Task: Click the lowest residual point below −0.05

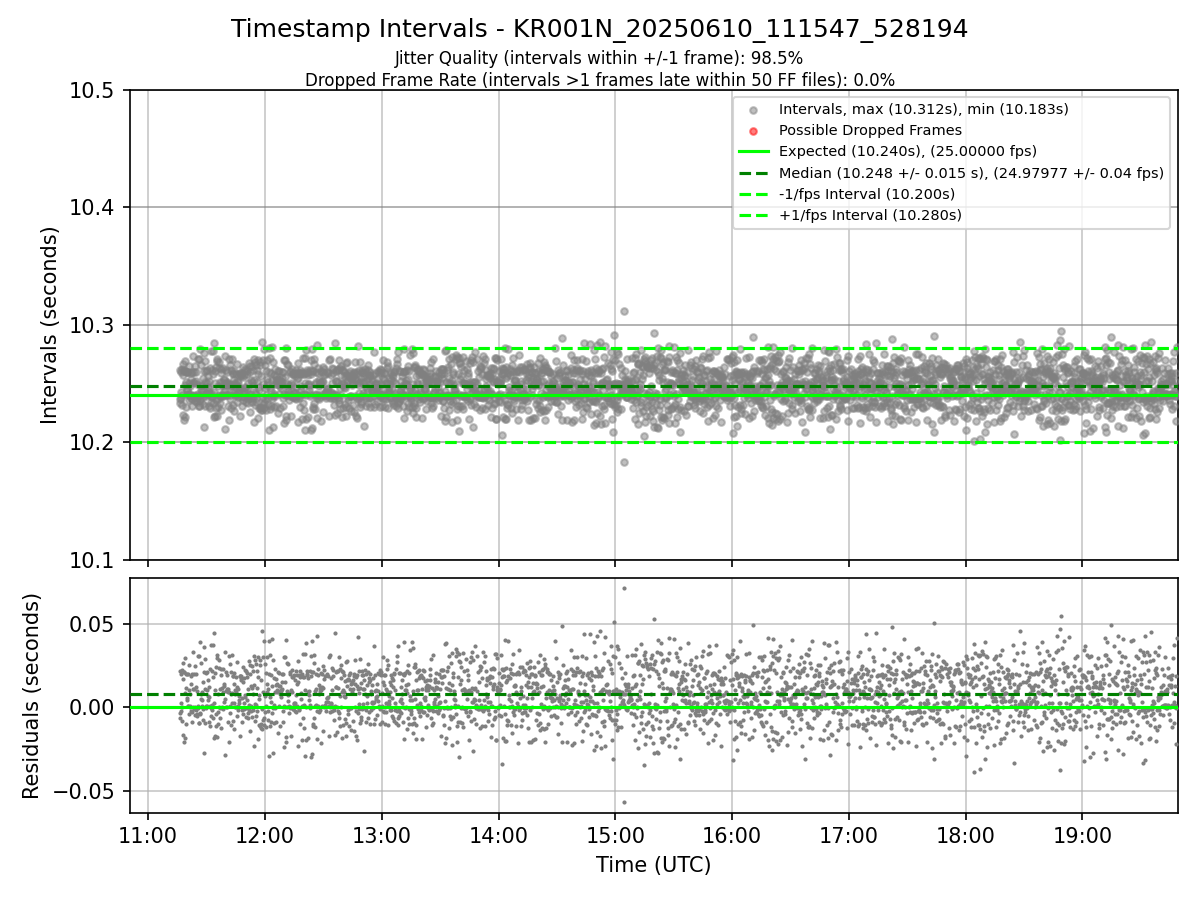Action: (624, 802)
